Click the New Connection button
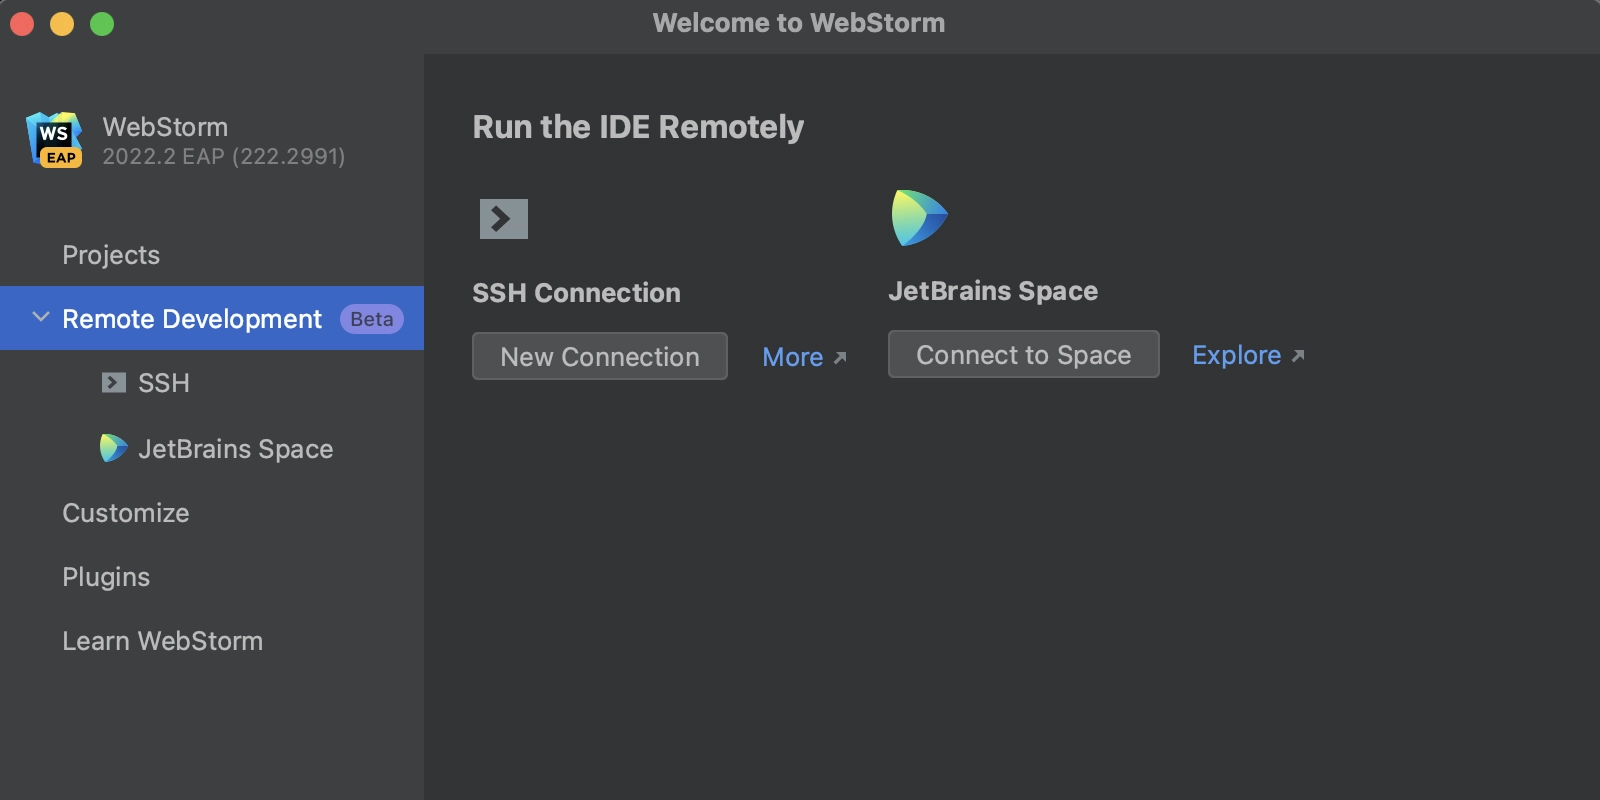1600x800 pixels. pyautogui.click(x=600, y=356)
